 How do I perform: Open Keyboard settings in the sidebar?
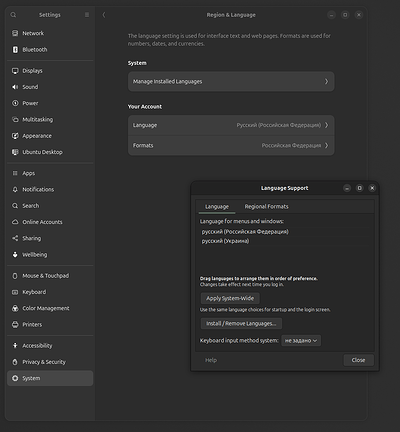coord(50,292)
